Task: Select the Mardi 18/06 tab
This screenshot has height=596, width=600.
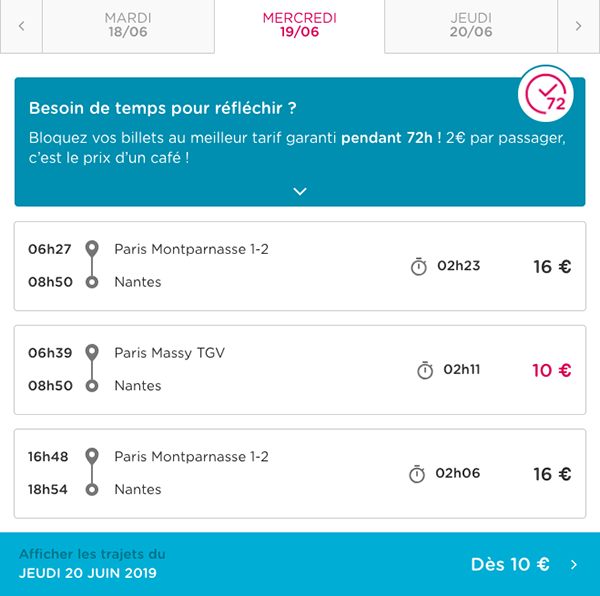Action: [x=128, y=26]
